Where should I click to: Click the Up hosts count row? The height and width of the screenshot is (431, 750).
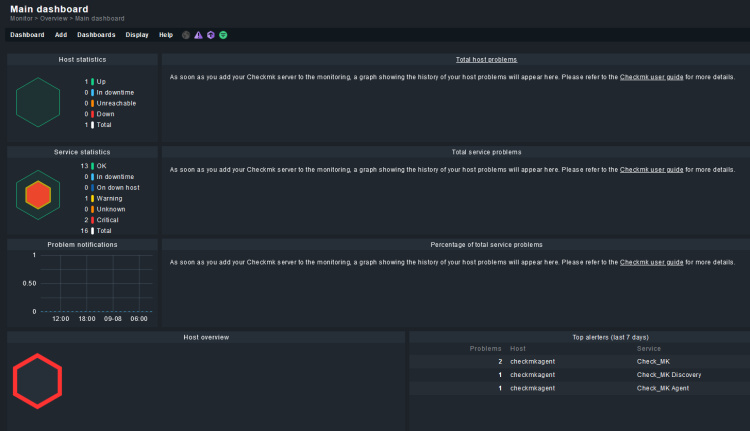(95, 82)
